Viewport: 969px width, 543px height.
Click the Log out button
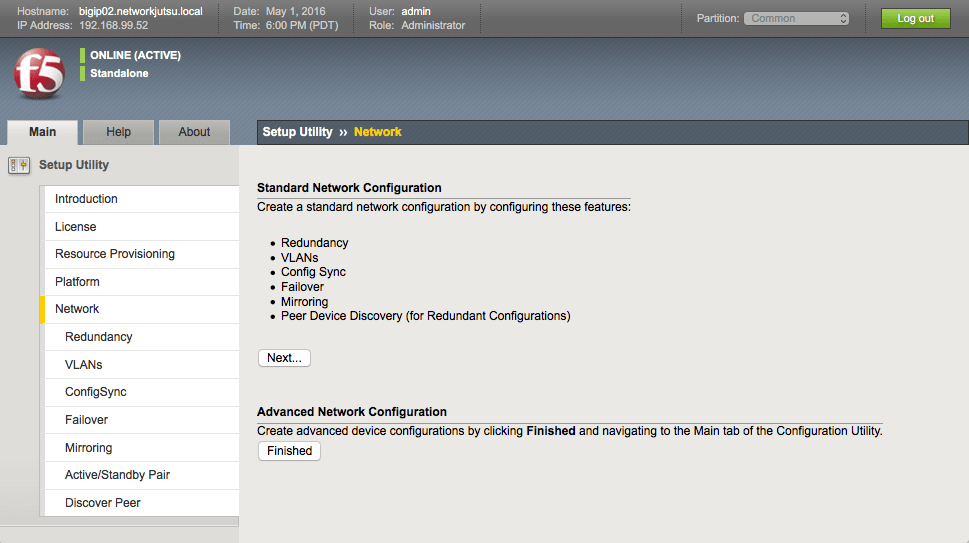[915, 19]
